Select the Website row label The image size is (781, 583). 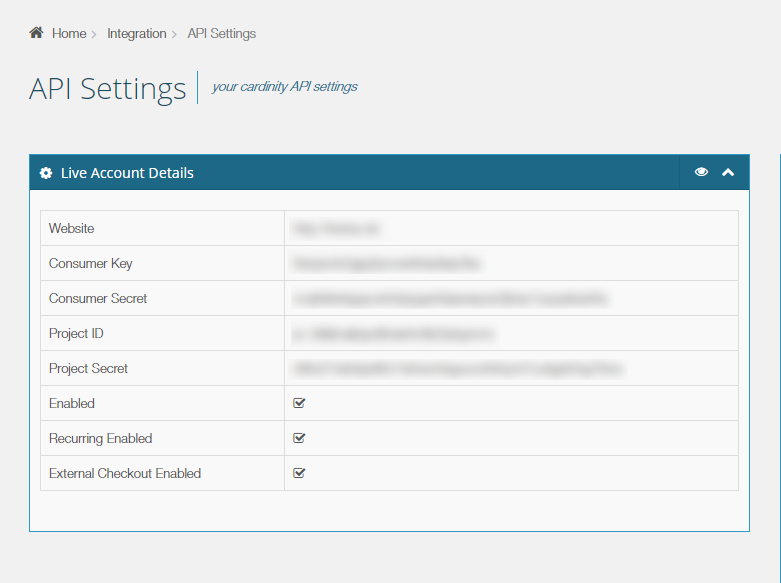(x=72, y=229)
